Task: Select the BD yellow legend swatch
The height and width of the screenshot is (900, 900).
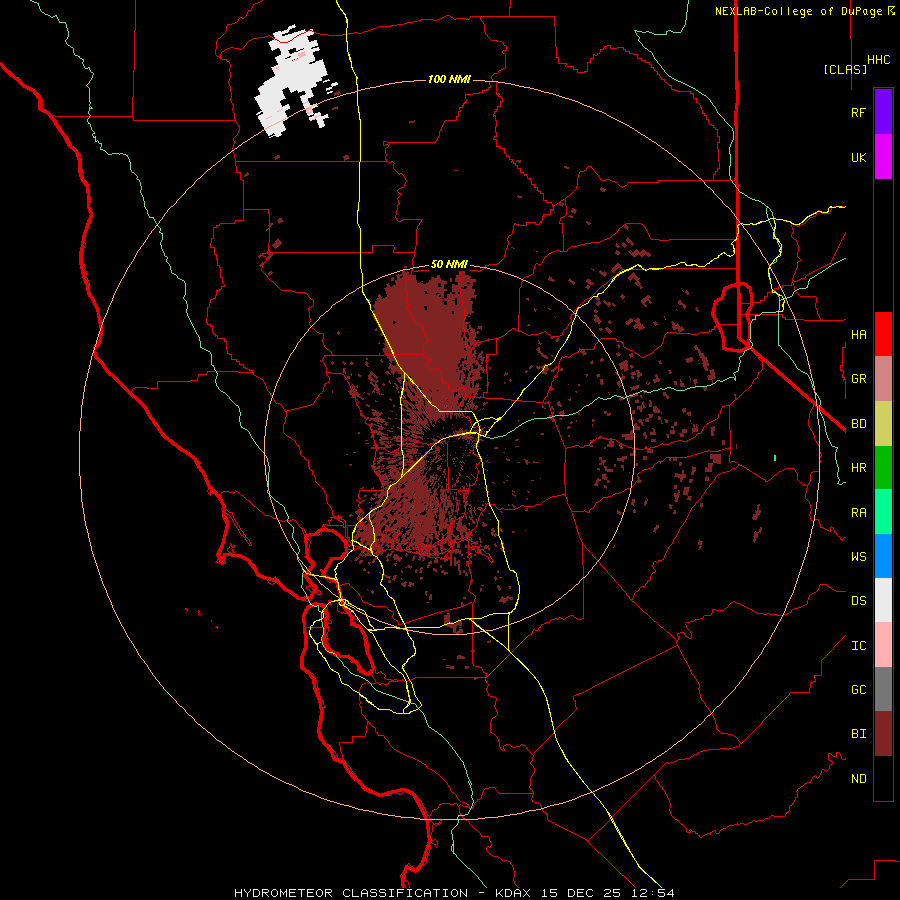Action: [x=883, y=424]
